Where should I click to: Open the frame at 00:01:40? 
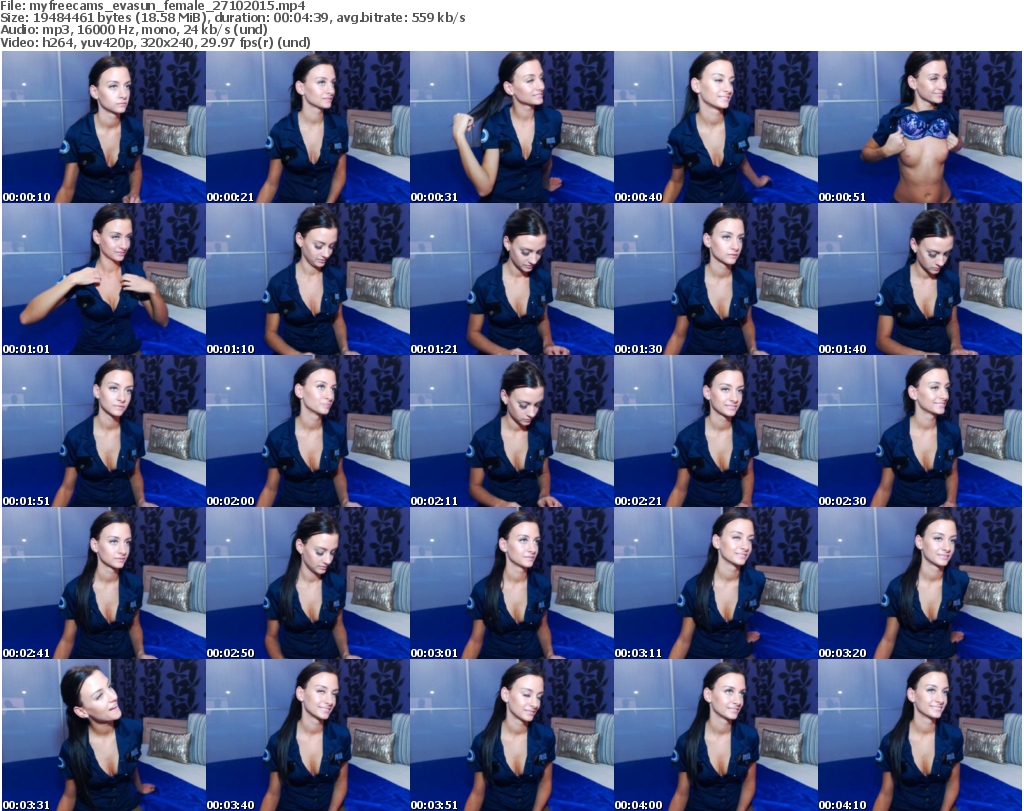pos(920,279)
